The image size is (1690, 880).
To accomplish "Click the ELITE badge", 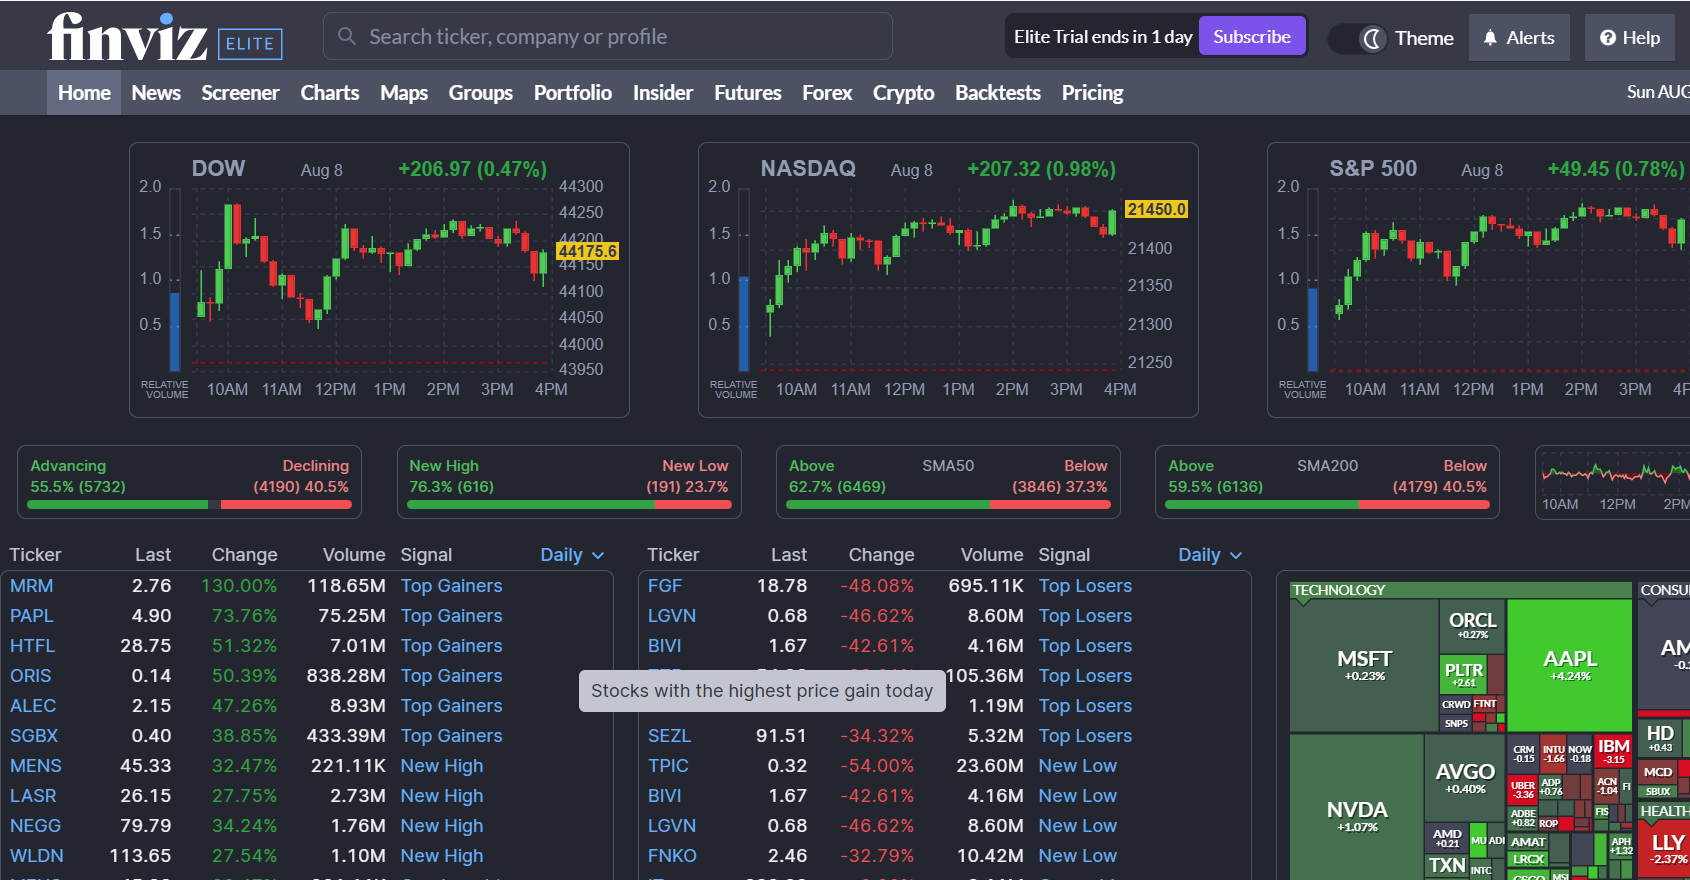I will coord(250,44).
